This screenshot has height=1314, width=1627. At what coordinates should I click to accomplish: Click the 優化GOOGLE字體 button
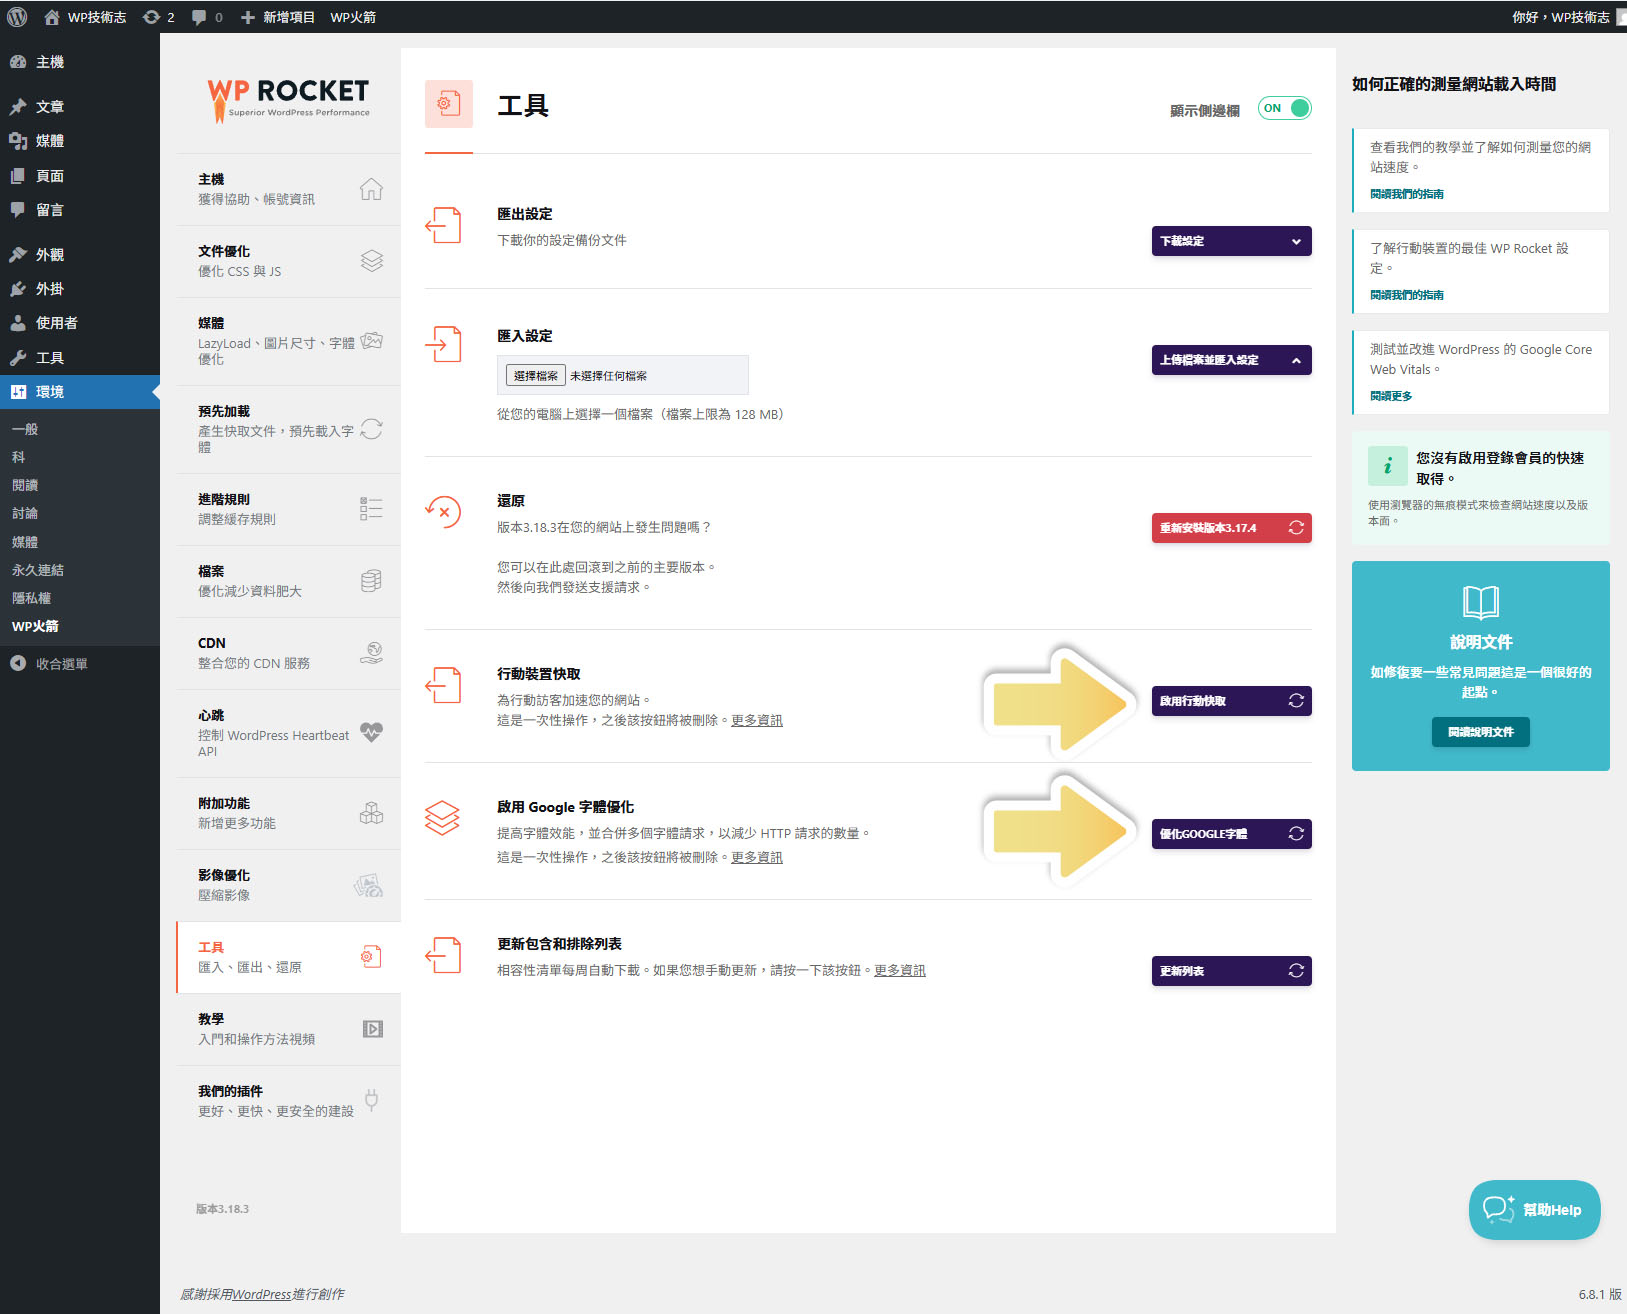[1231, 834]
